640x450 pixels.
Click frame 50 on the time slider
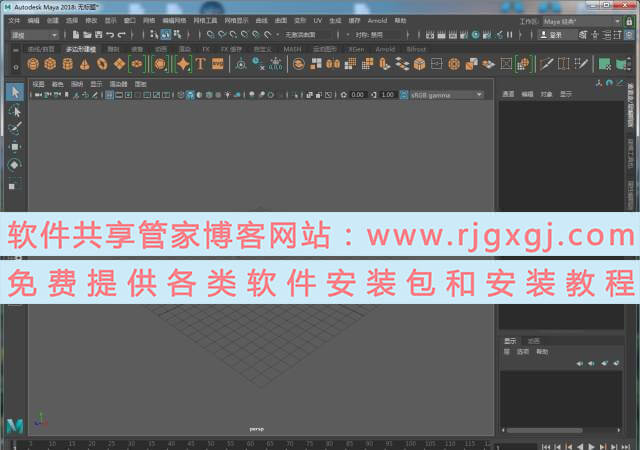click(211, 444)
